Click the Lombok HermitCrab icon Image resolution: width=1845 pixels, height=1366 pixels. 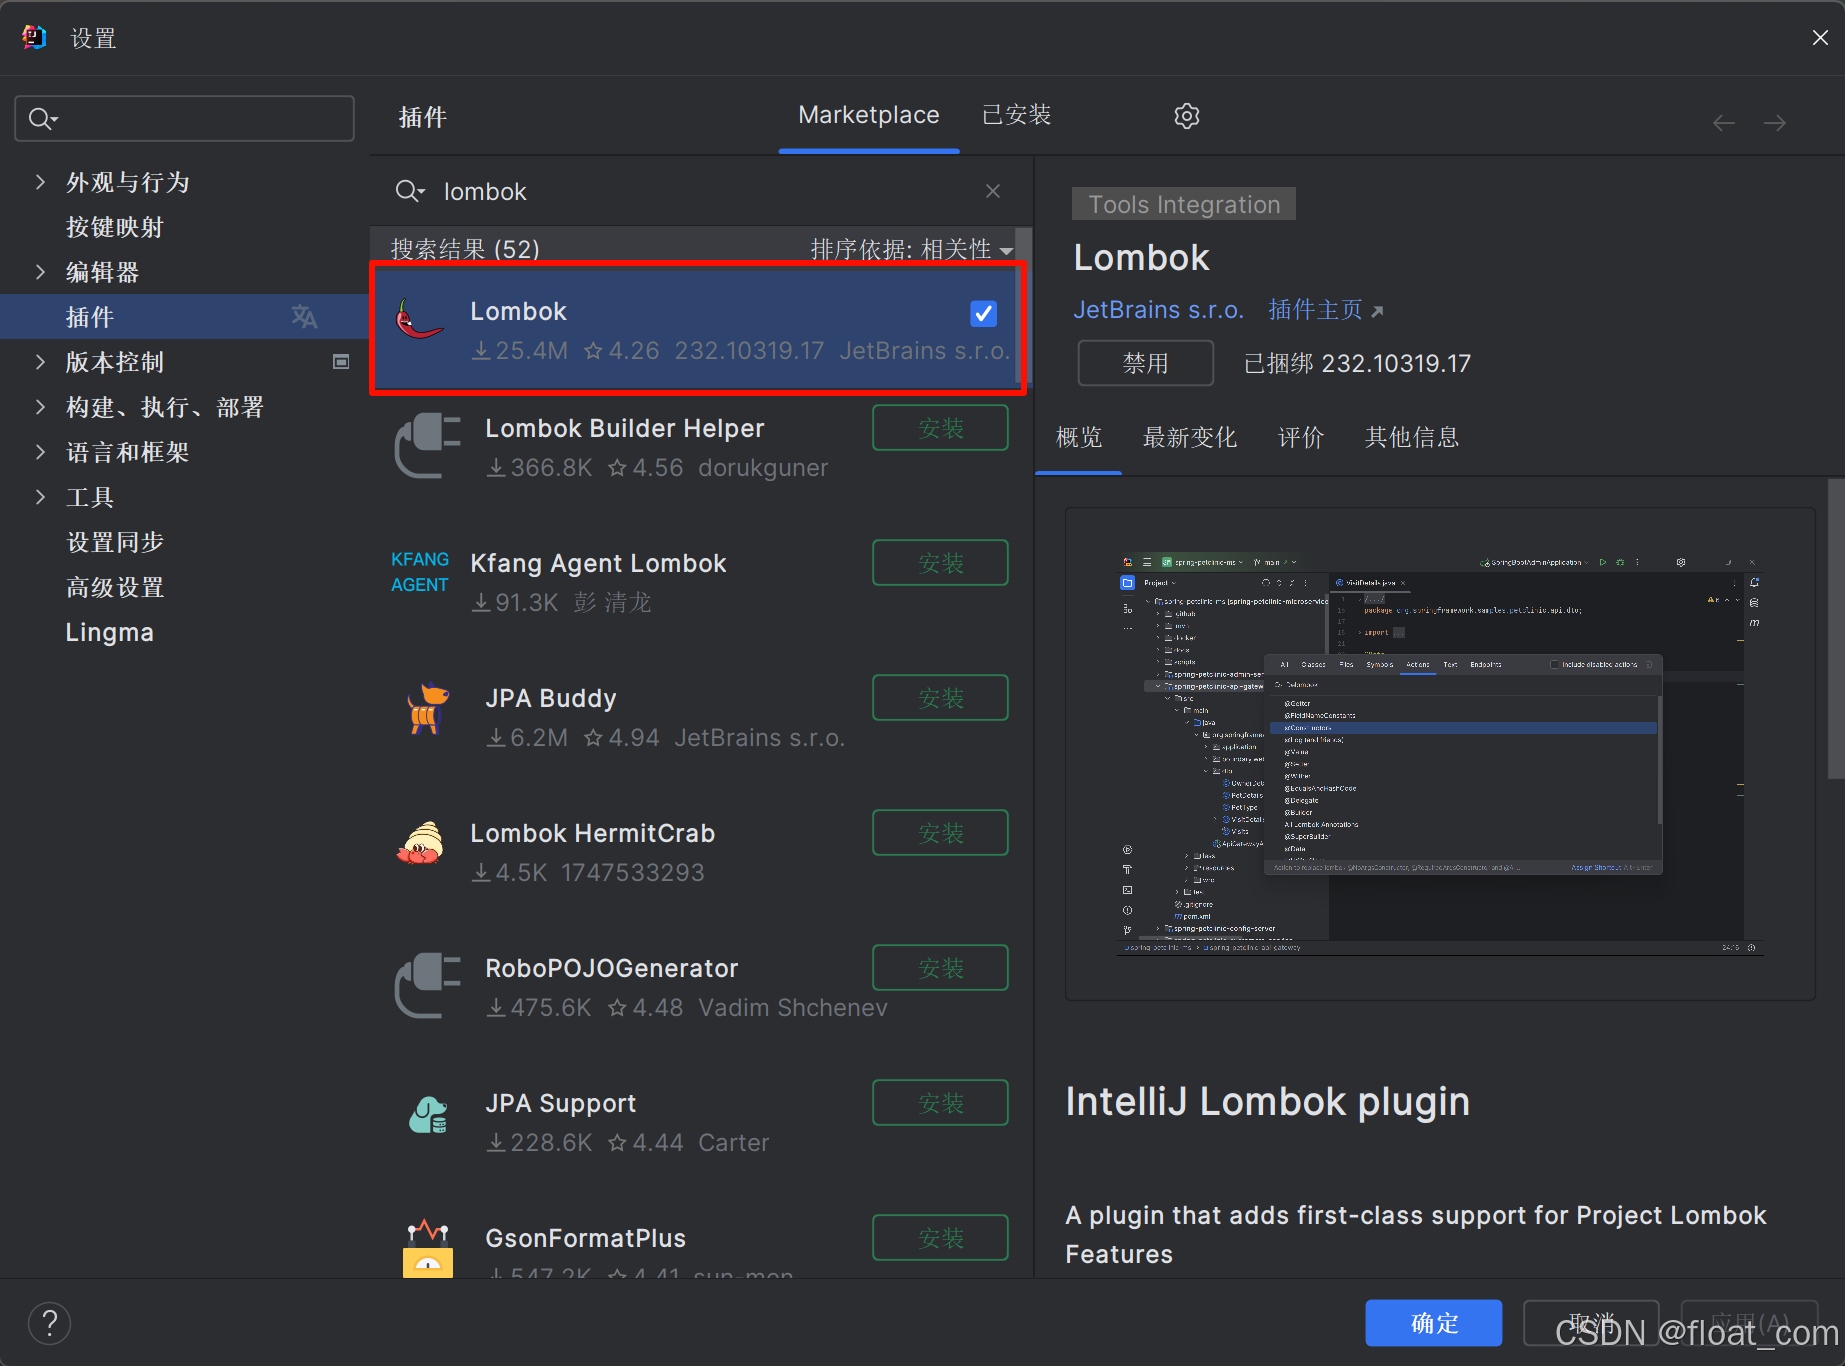coord(420,843)
